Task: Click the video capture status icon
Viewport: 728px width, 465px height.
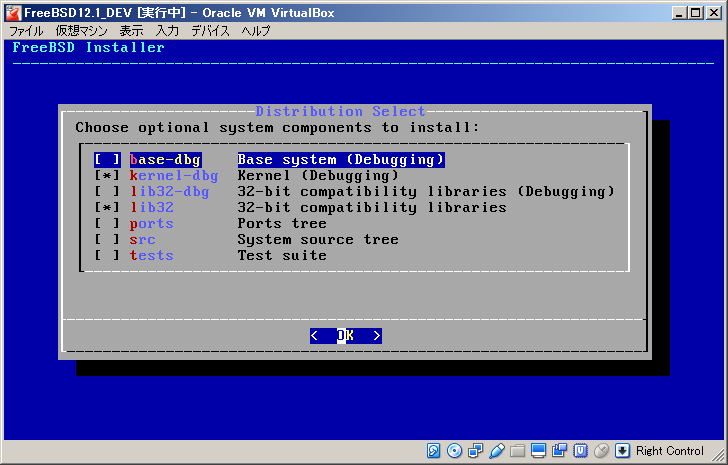Action: point(559,451)
